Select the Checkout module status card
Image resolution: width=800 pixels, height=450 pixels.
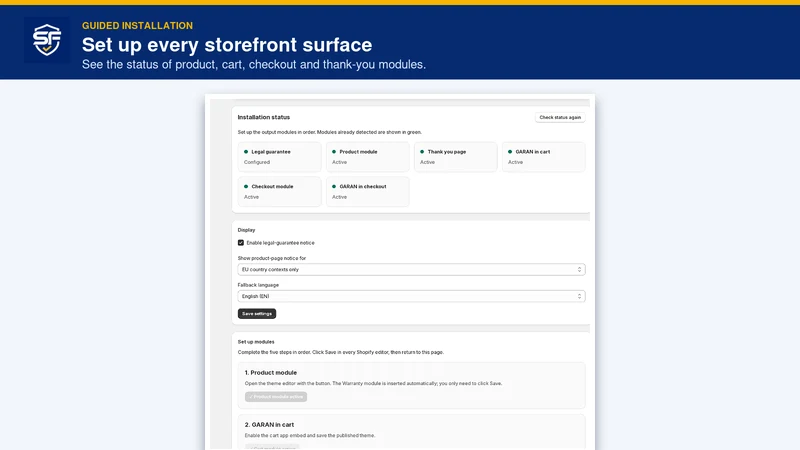[279, 191]
